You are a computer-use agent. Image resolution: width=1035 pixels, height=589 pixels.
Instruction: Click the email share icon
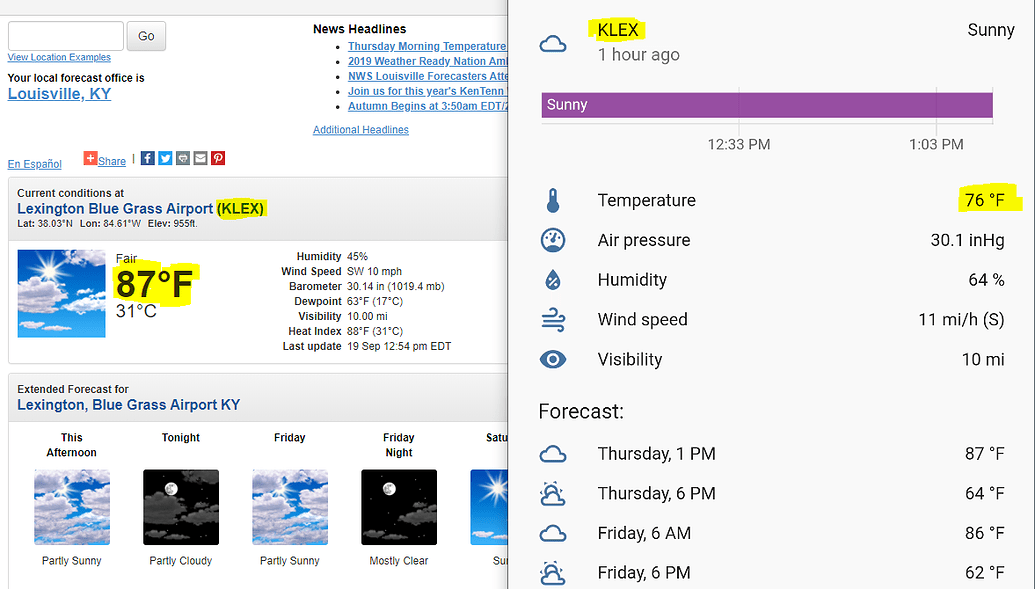point(201,158)
